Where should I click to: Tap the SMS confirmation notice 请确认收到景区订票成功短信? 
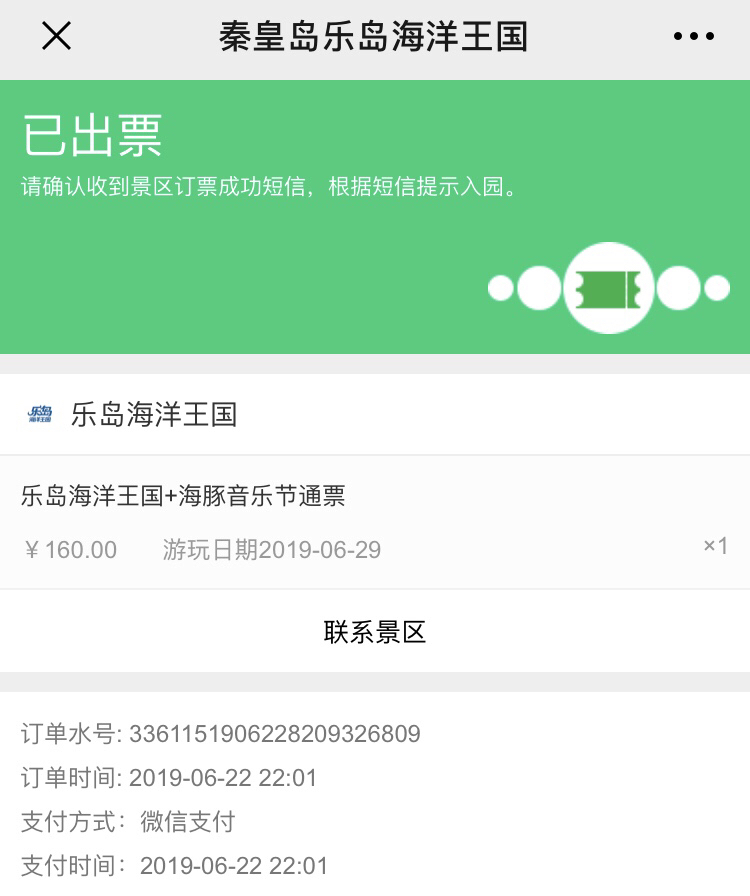tap(269, 187)
